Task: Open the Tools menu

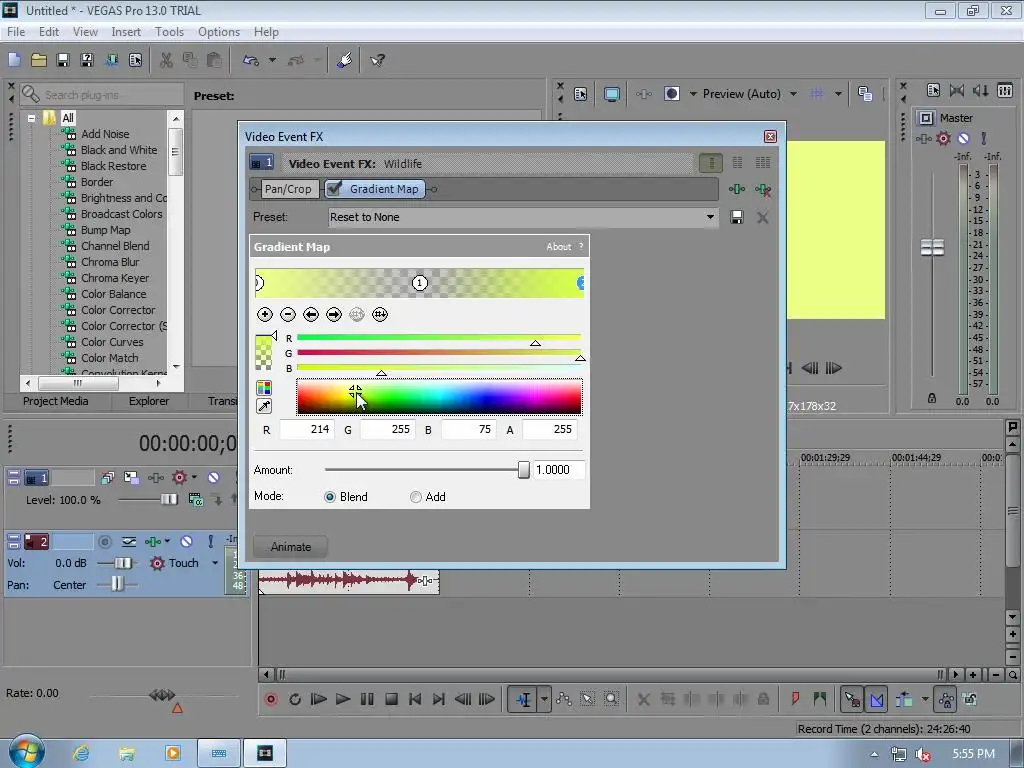Action: click(x=169, y=32)
